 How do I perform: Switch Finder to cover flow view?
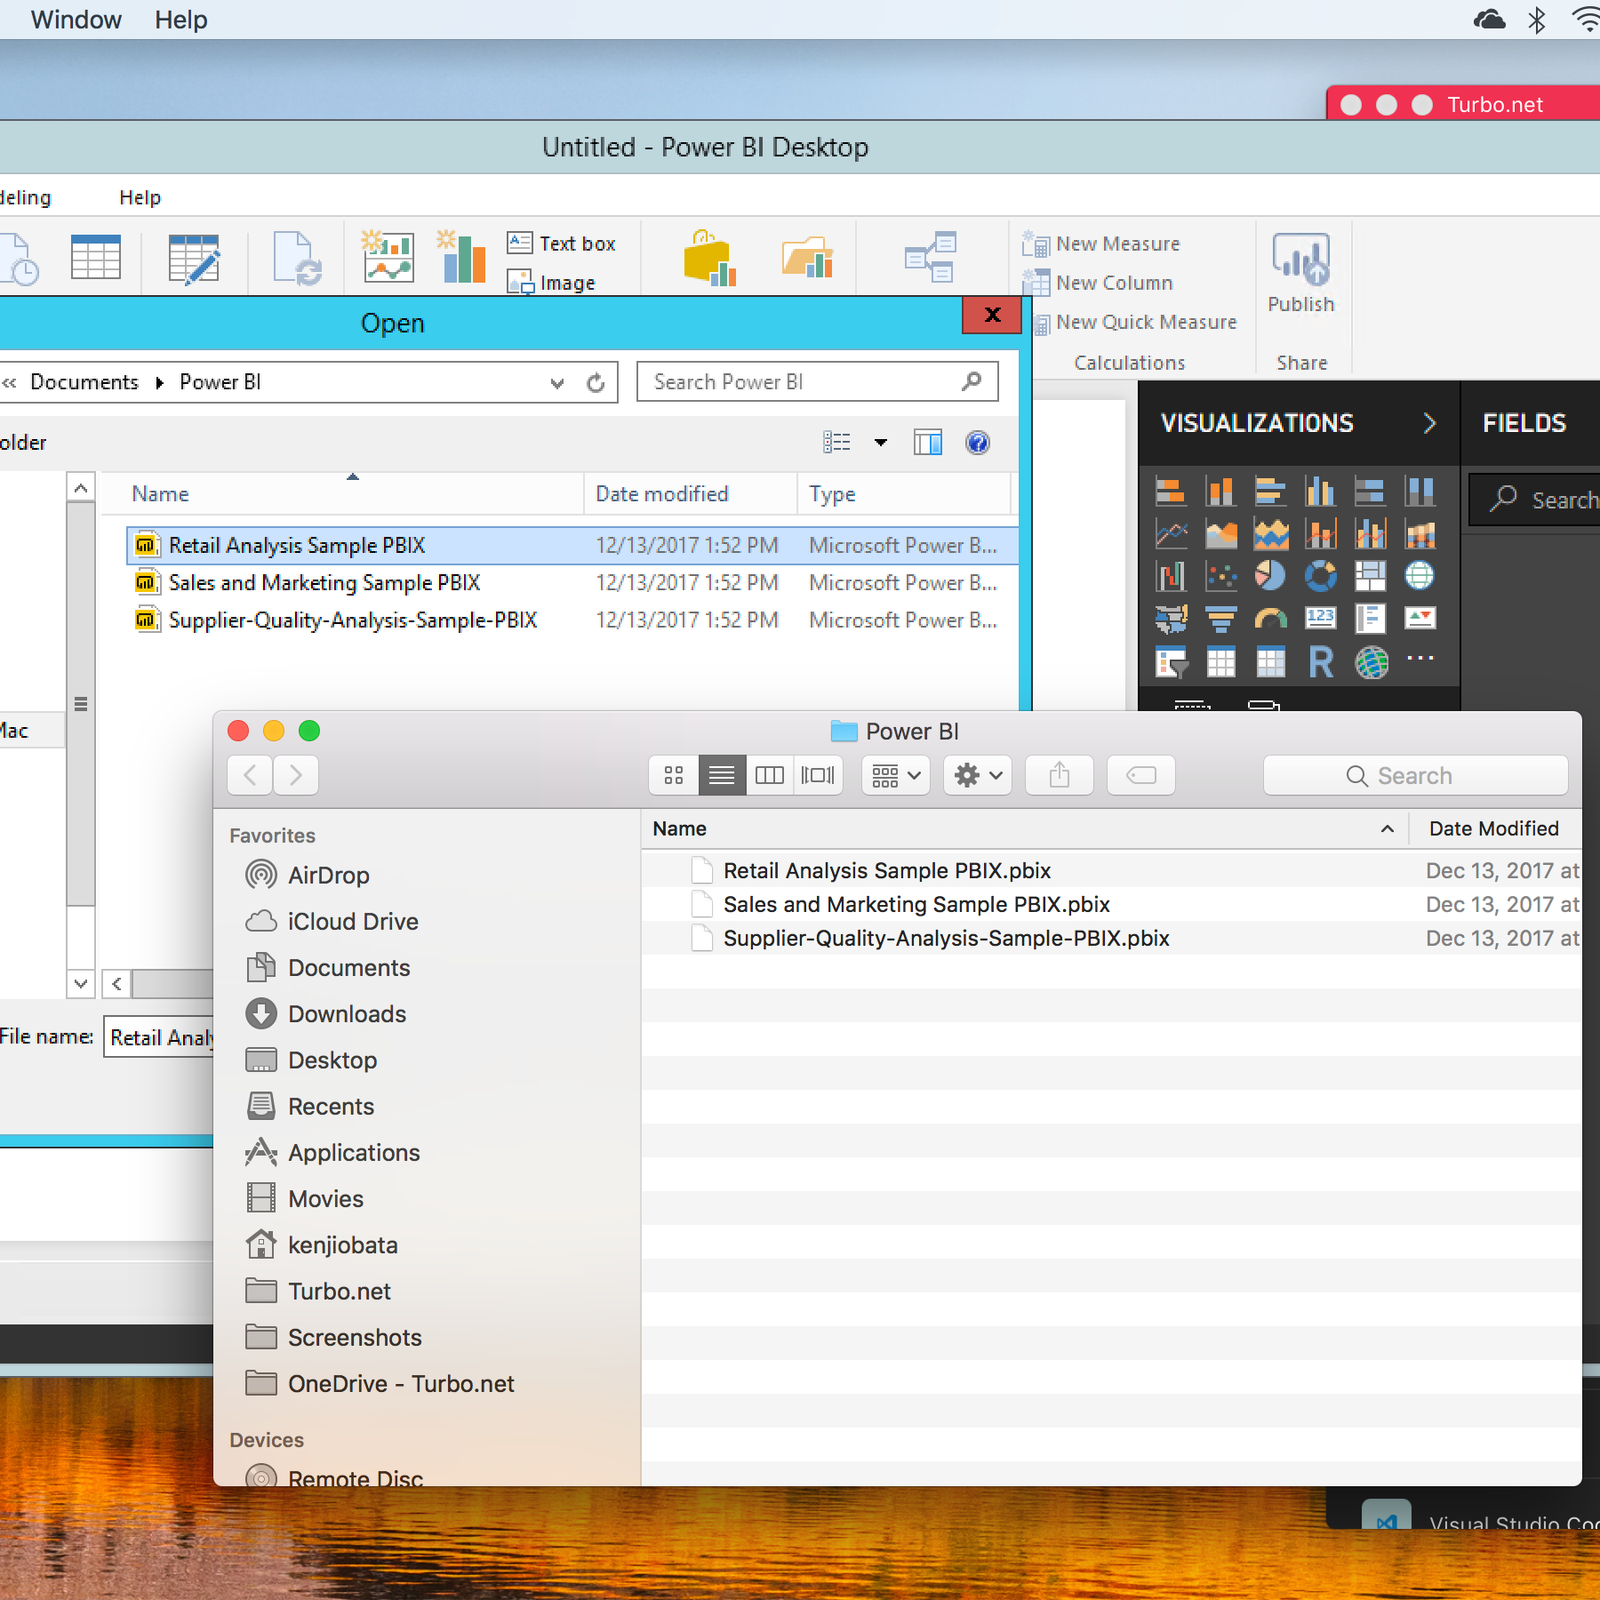pos(818,775)
